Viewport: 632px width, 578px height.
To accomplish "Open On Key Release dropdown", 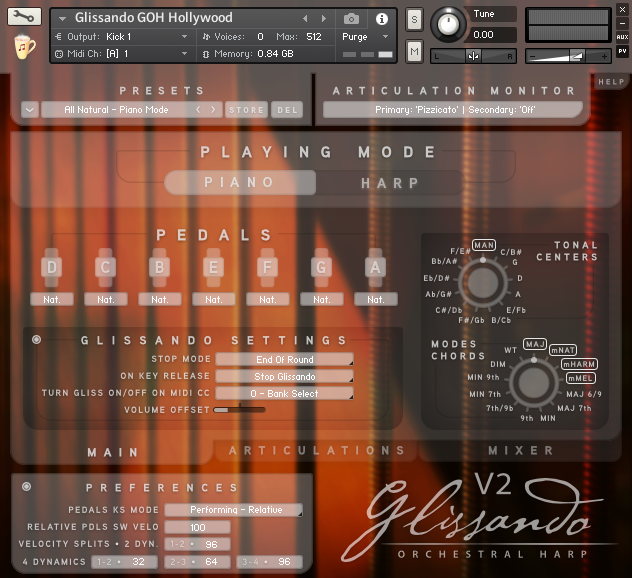I will (x=285, y=376).
